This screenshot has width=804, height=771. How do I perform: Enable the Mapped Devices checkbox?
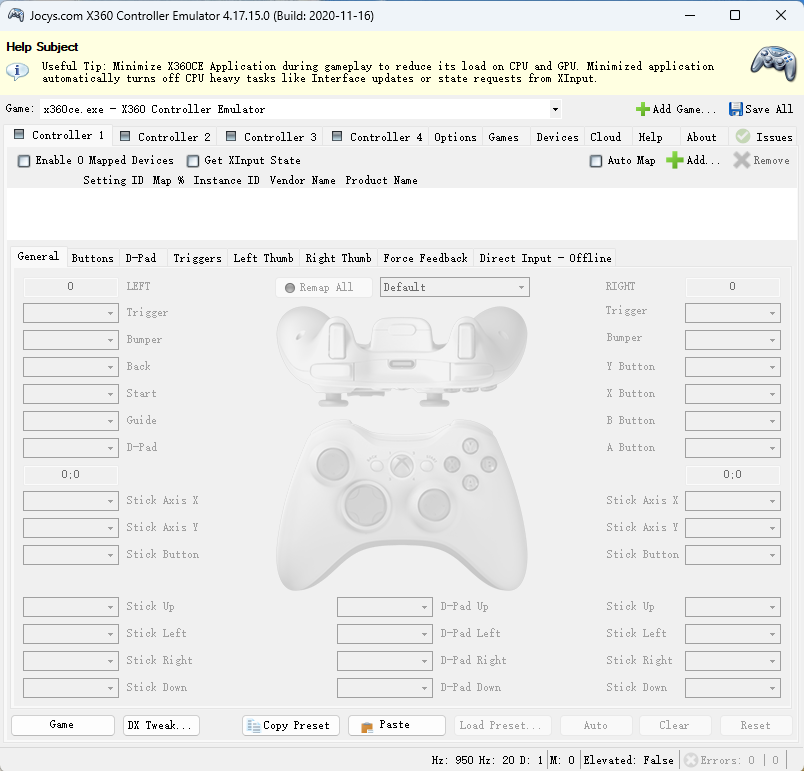point(23,160)
